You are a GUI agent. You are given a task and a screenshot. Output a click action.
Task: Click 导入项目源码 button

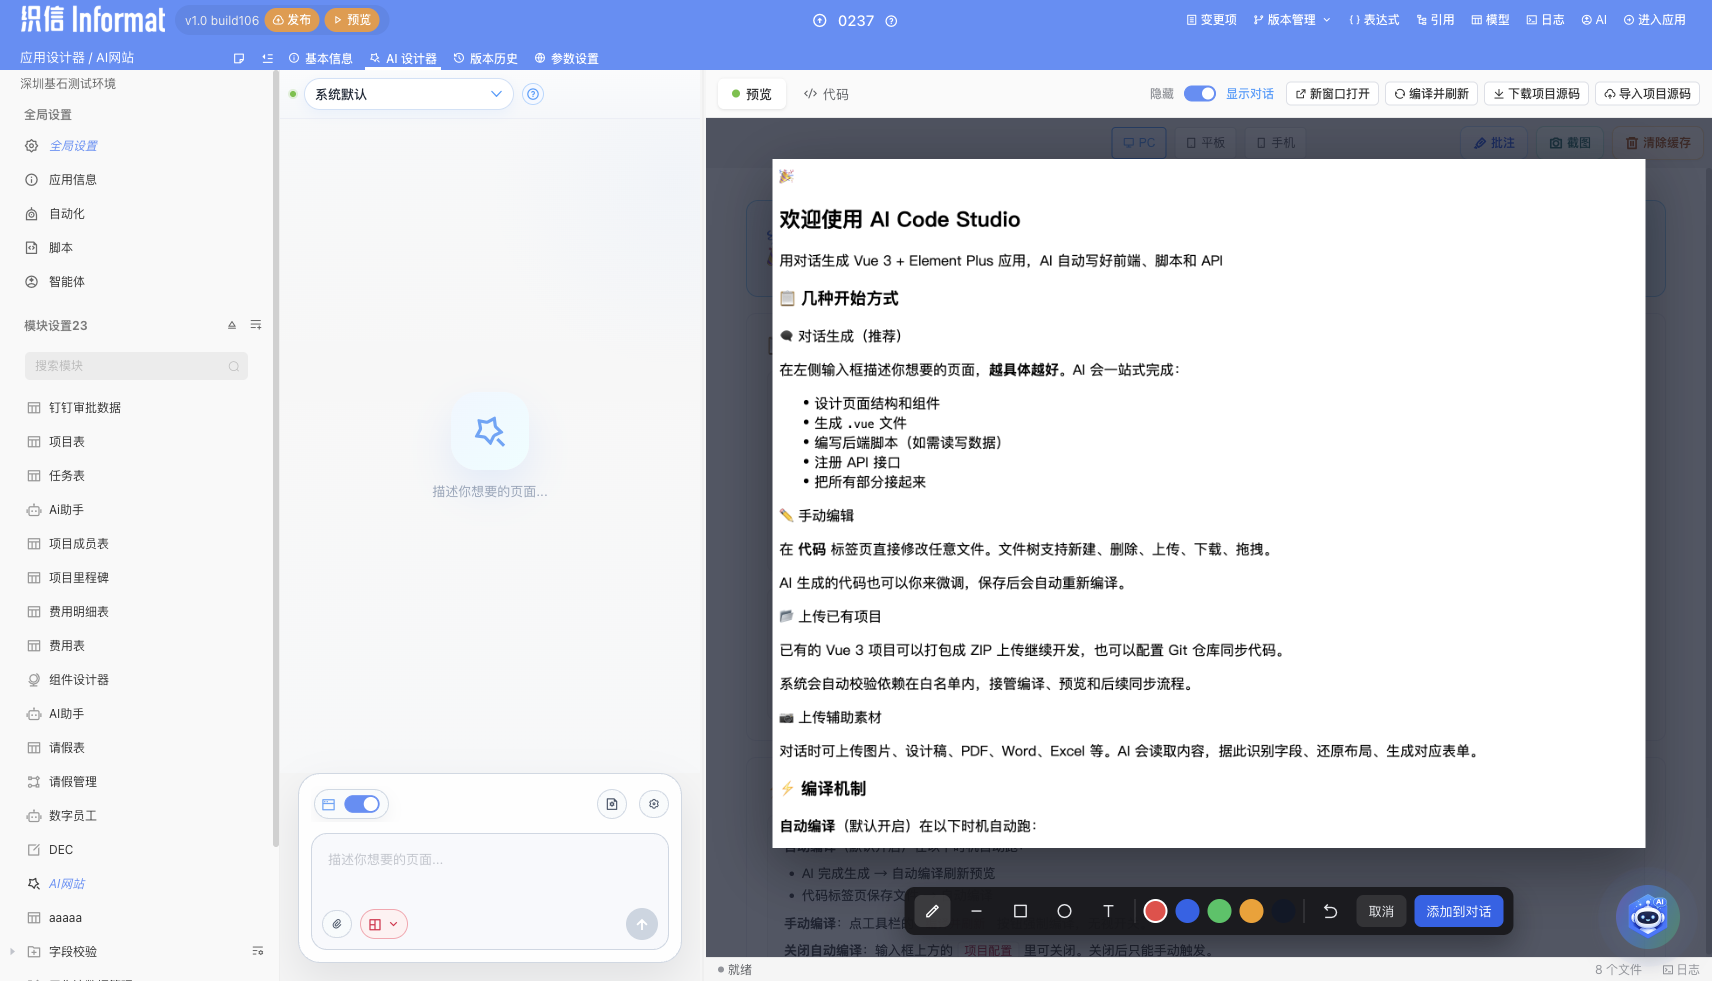click(x=1647, y=94)
